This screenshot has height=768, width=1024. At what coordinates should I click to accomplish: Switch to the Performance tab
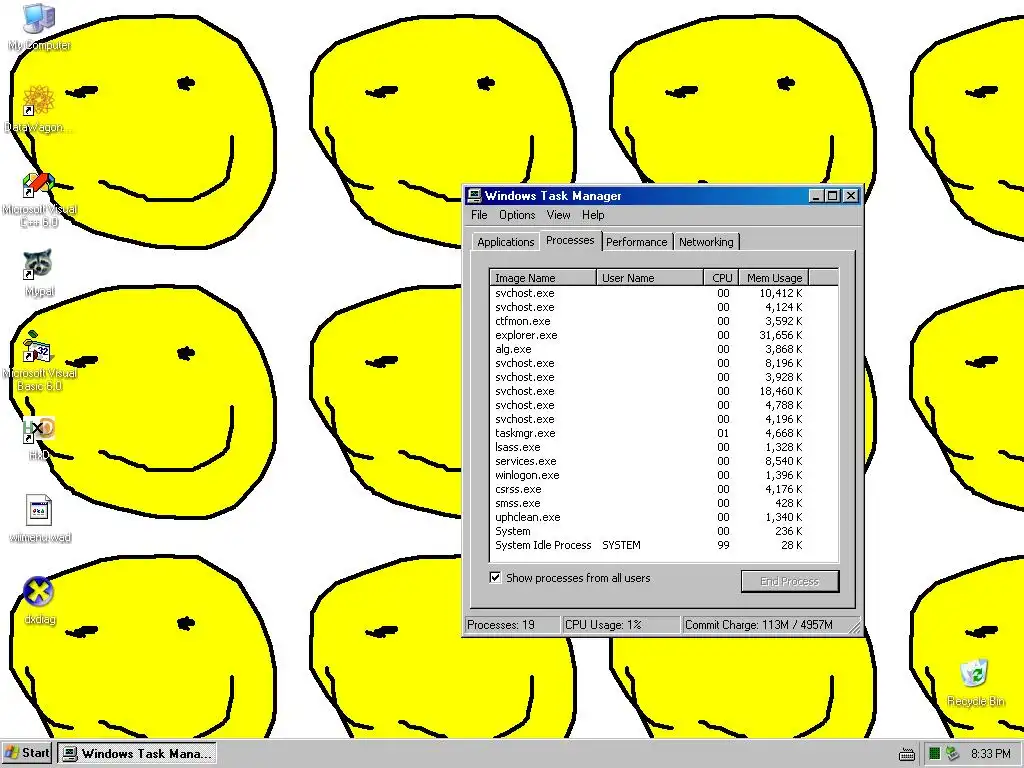[x=637, y=242]
